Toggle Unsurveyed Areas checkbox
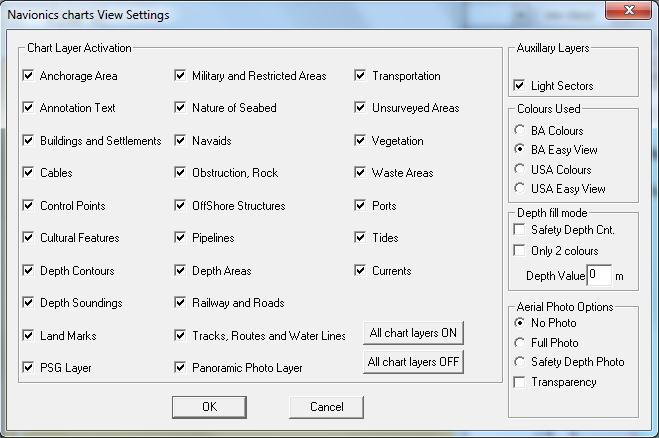659x438 pixels. pos(360,108)
